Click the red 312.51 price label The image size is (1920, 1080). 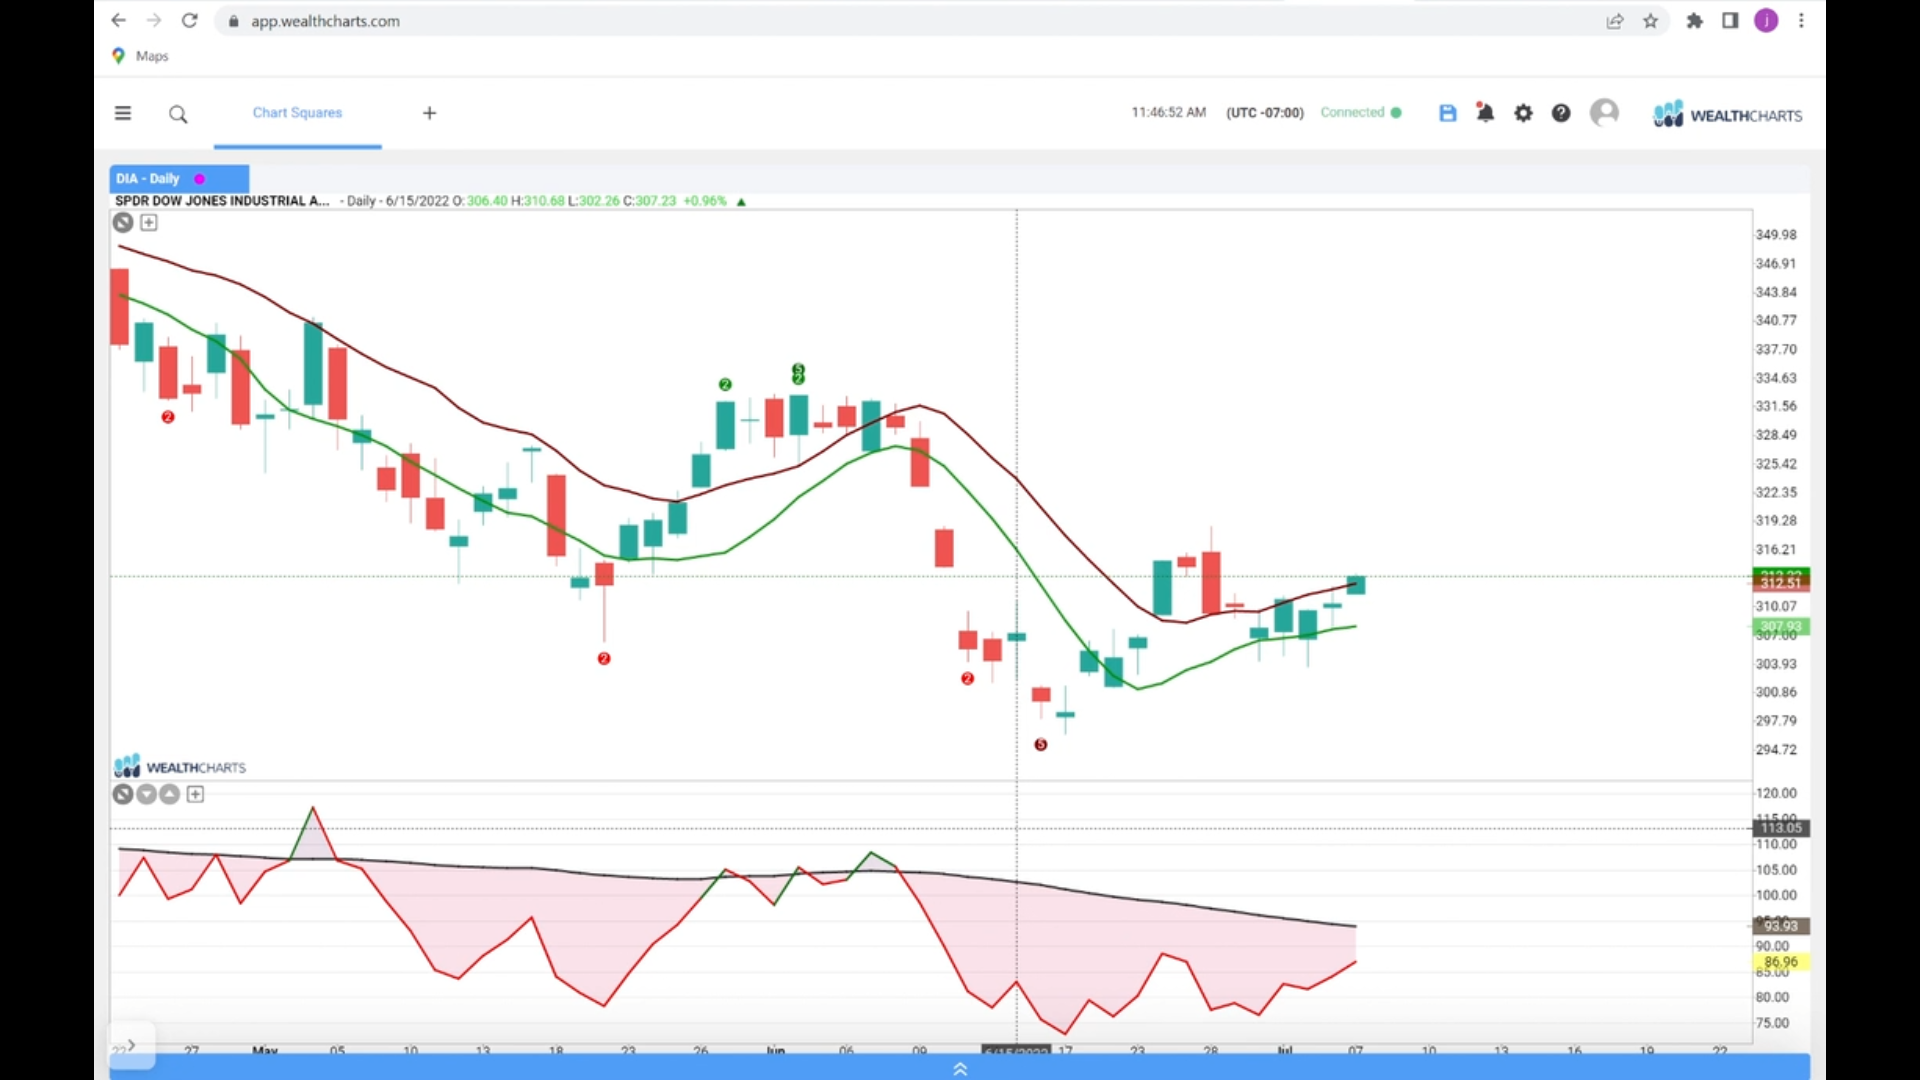coord(1780,583)
